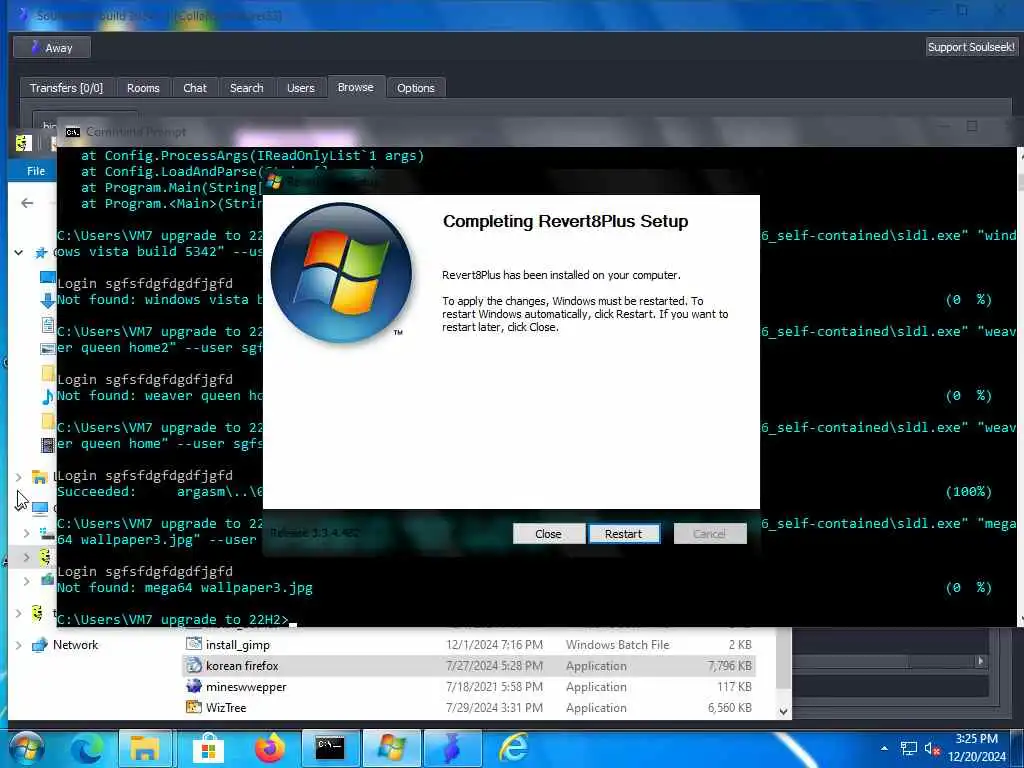Switch to Command Prompt on the taskbar
Viewport: 1024px width, 768px height.
tap(330, 748)
